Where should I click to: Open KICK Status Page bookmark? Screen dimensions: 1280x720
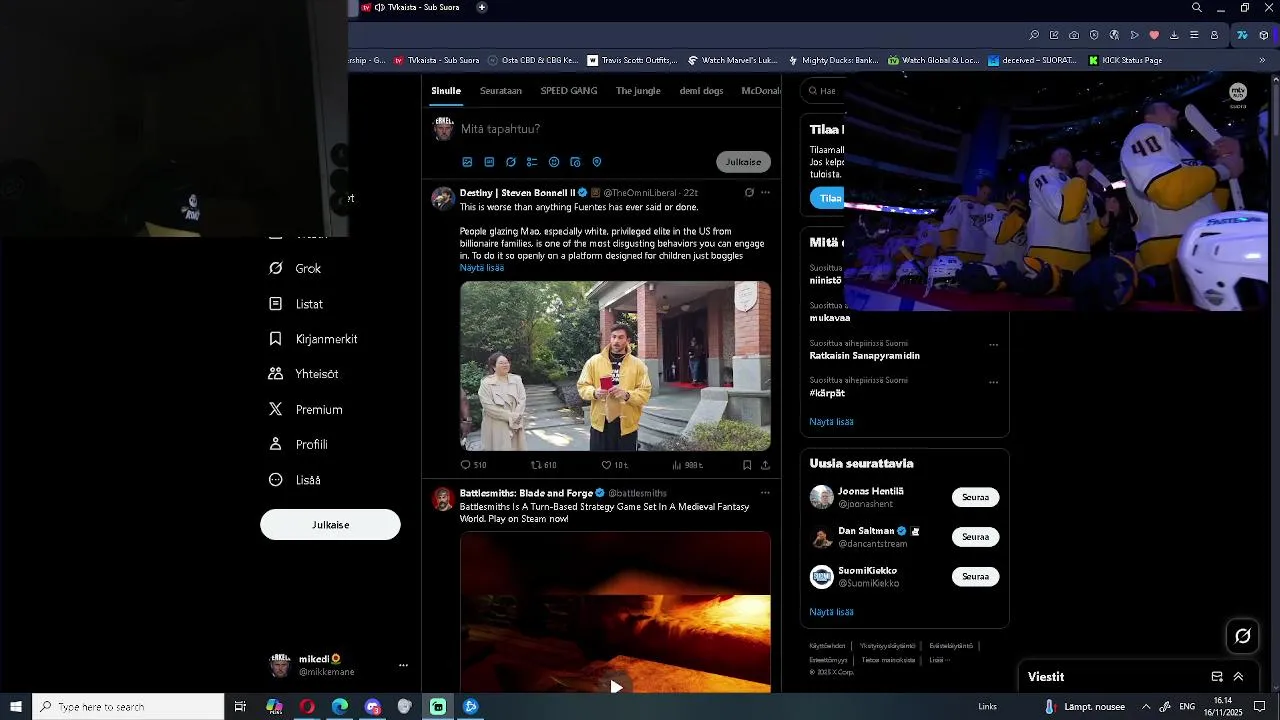pyautogui.click(x=1124, y=60)
